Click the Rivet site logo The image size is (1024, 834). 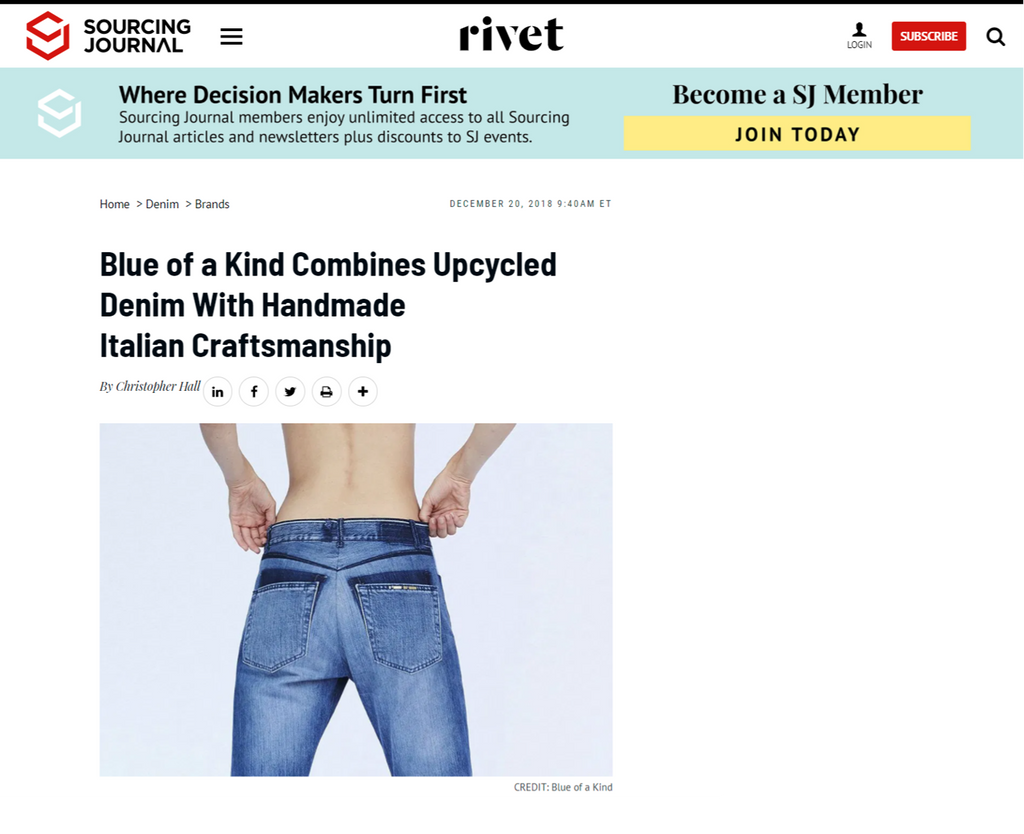click(x=511, y=34)
